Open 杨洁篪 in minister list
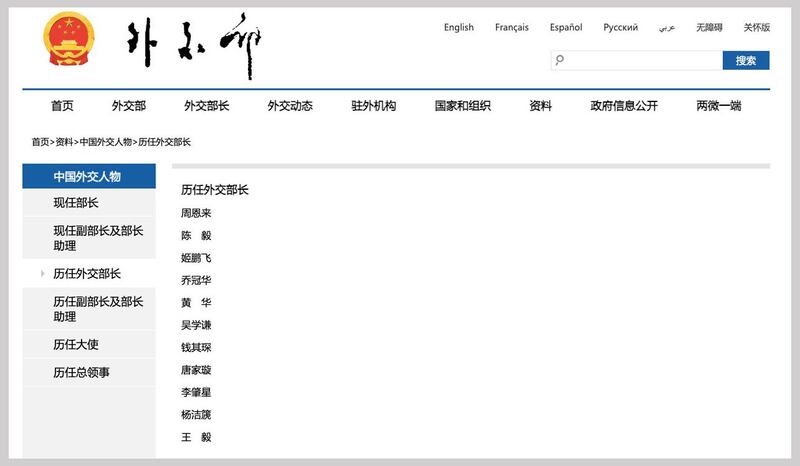 (x=196, y=415)
